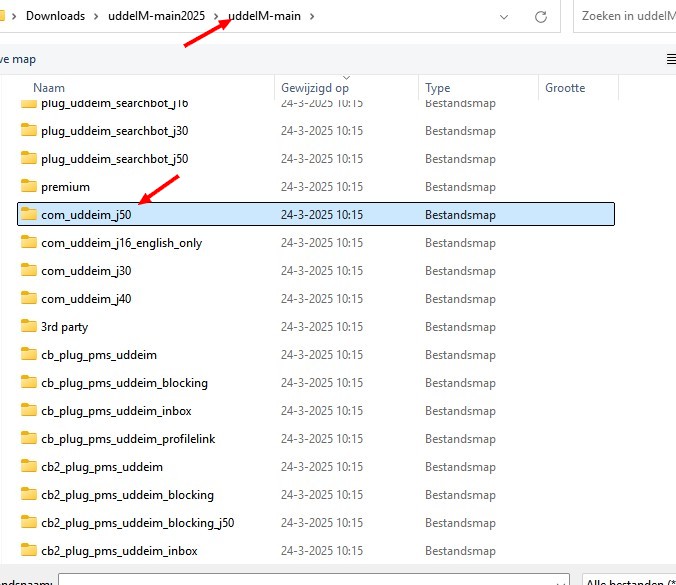Click the folder icon for cb2_plug_pms_uddeim_inbox

pyautogui.click(x=29, y=551)
